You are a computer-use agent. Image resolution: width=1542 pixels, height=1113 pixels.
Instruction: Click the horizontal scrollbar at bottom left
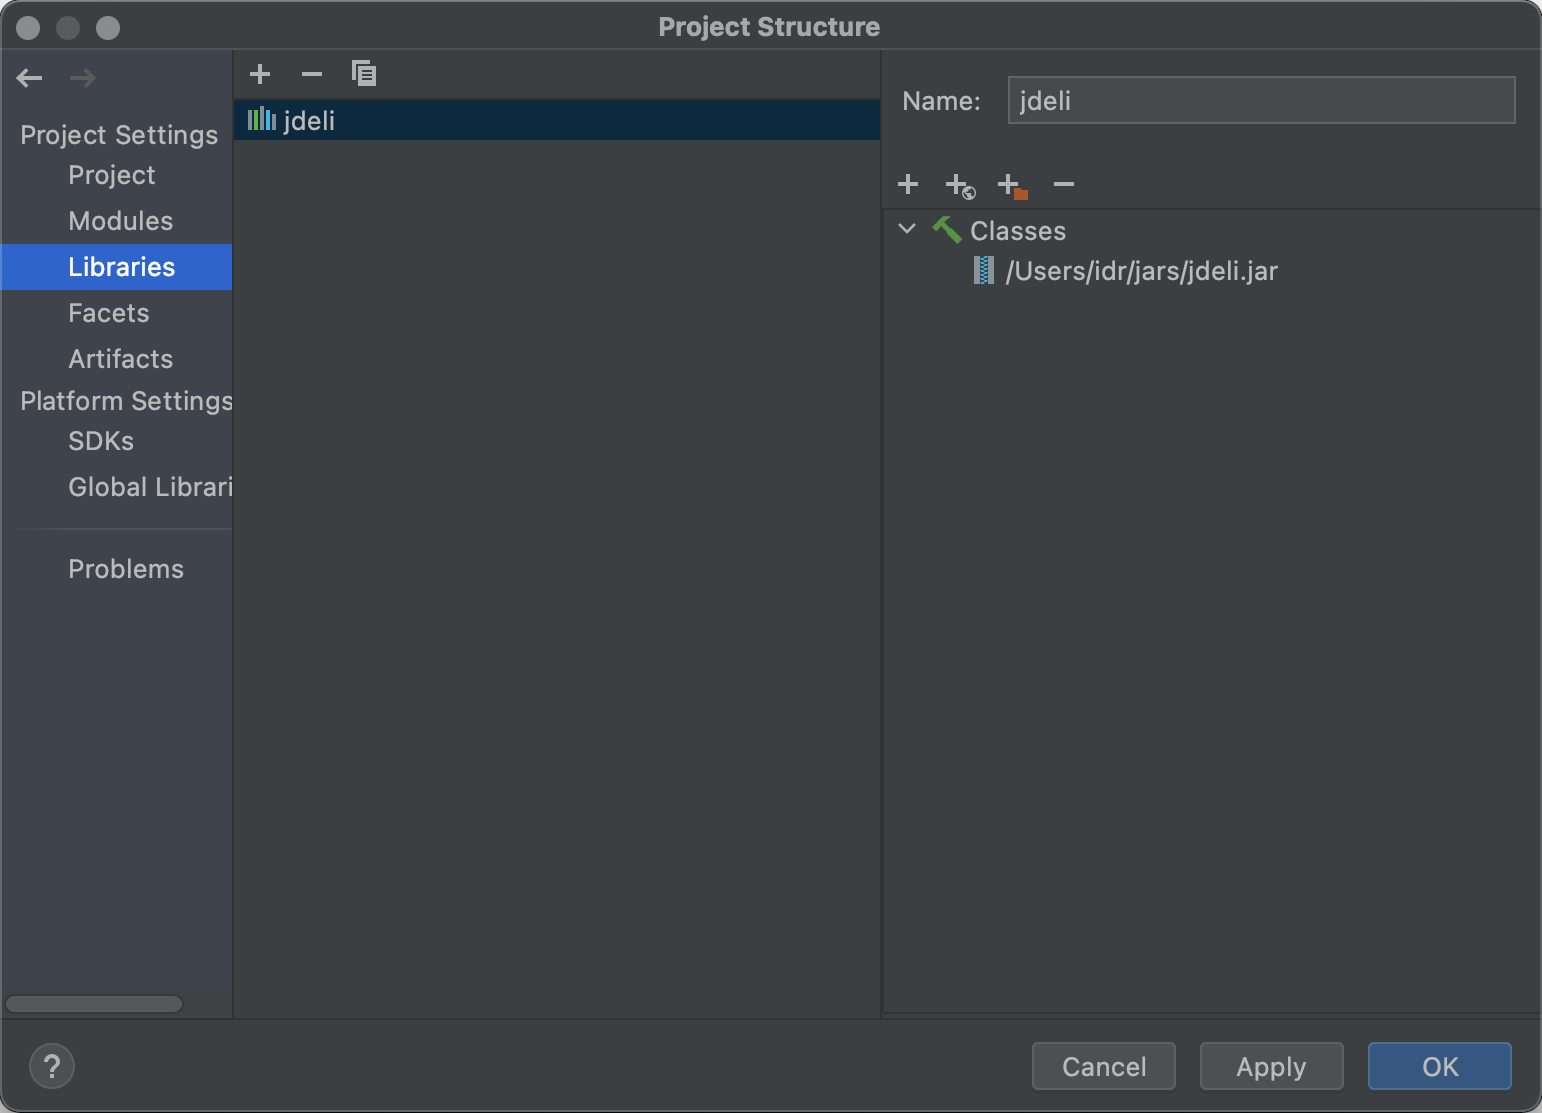pyautogui.click(x=93, y=1003)
